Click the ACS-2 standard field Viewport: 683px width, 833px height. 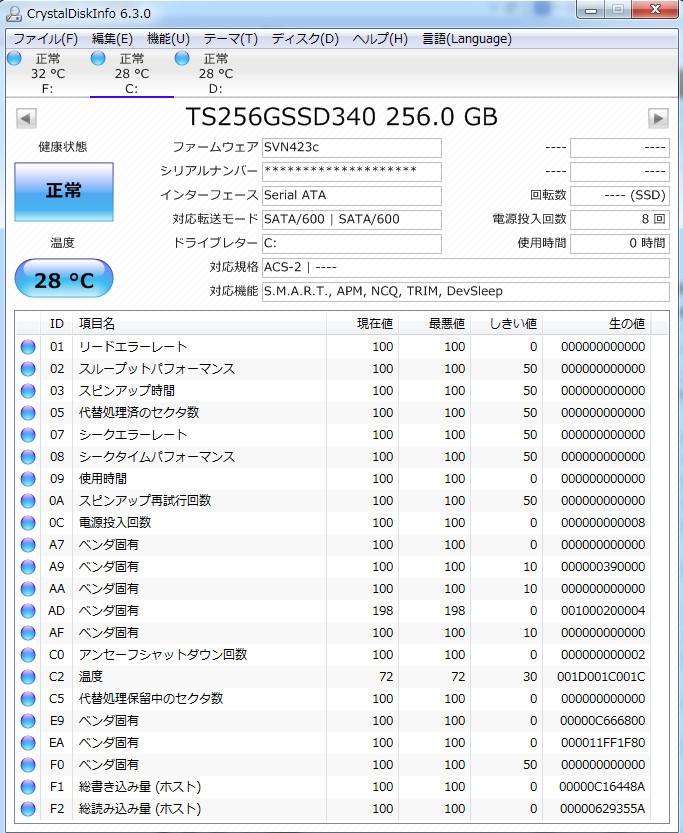point(466,267)
